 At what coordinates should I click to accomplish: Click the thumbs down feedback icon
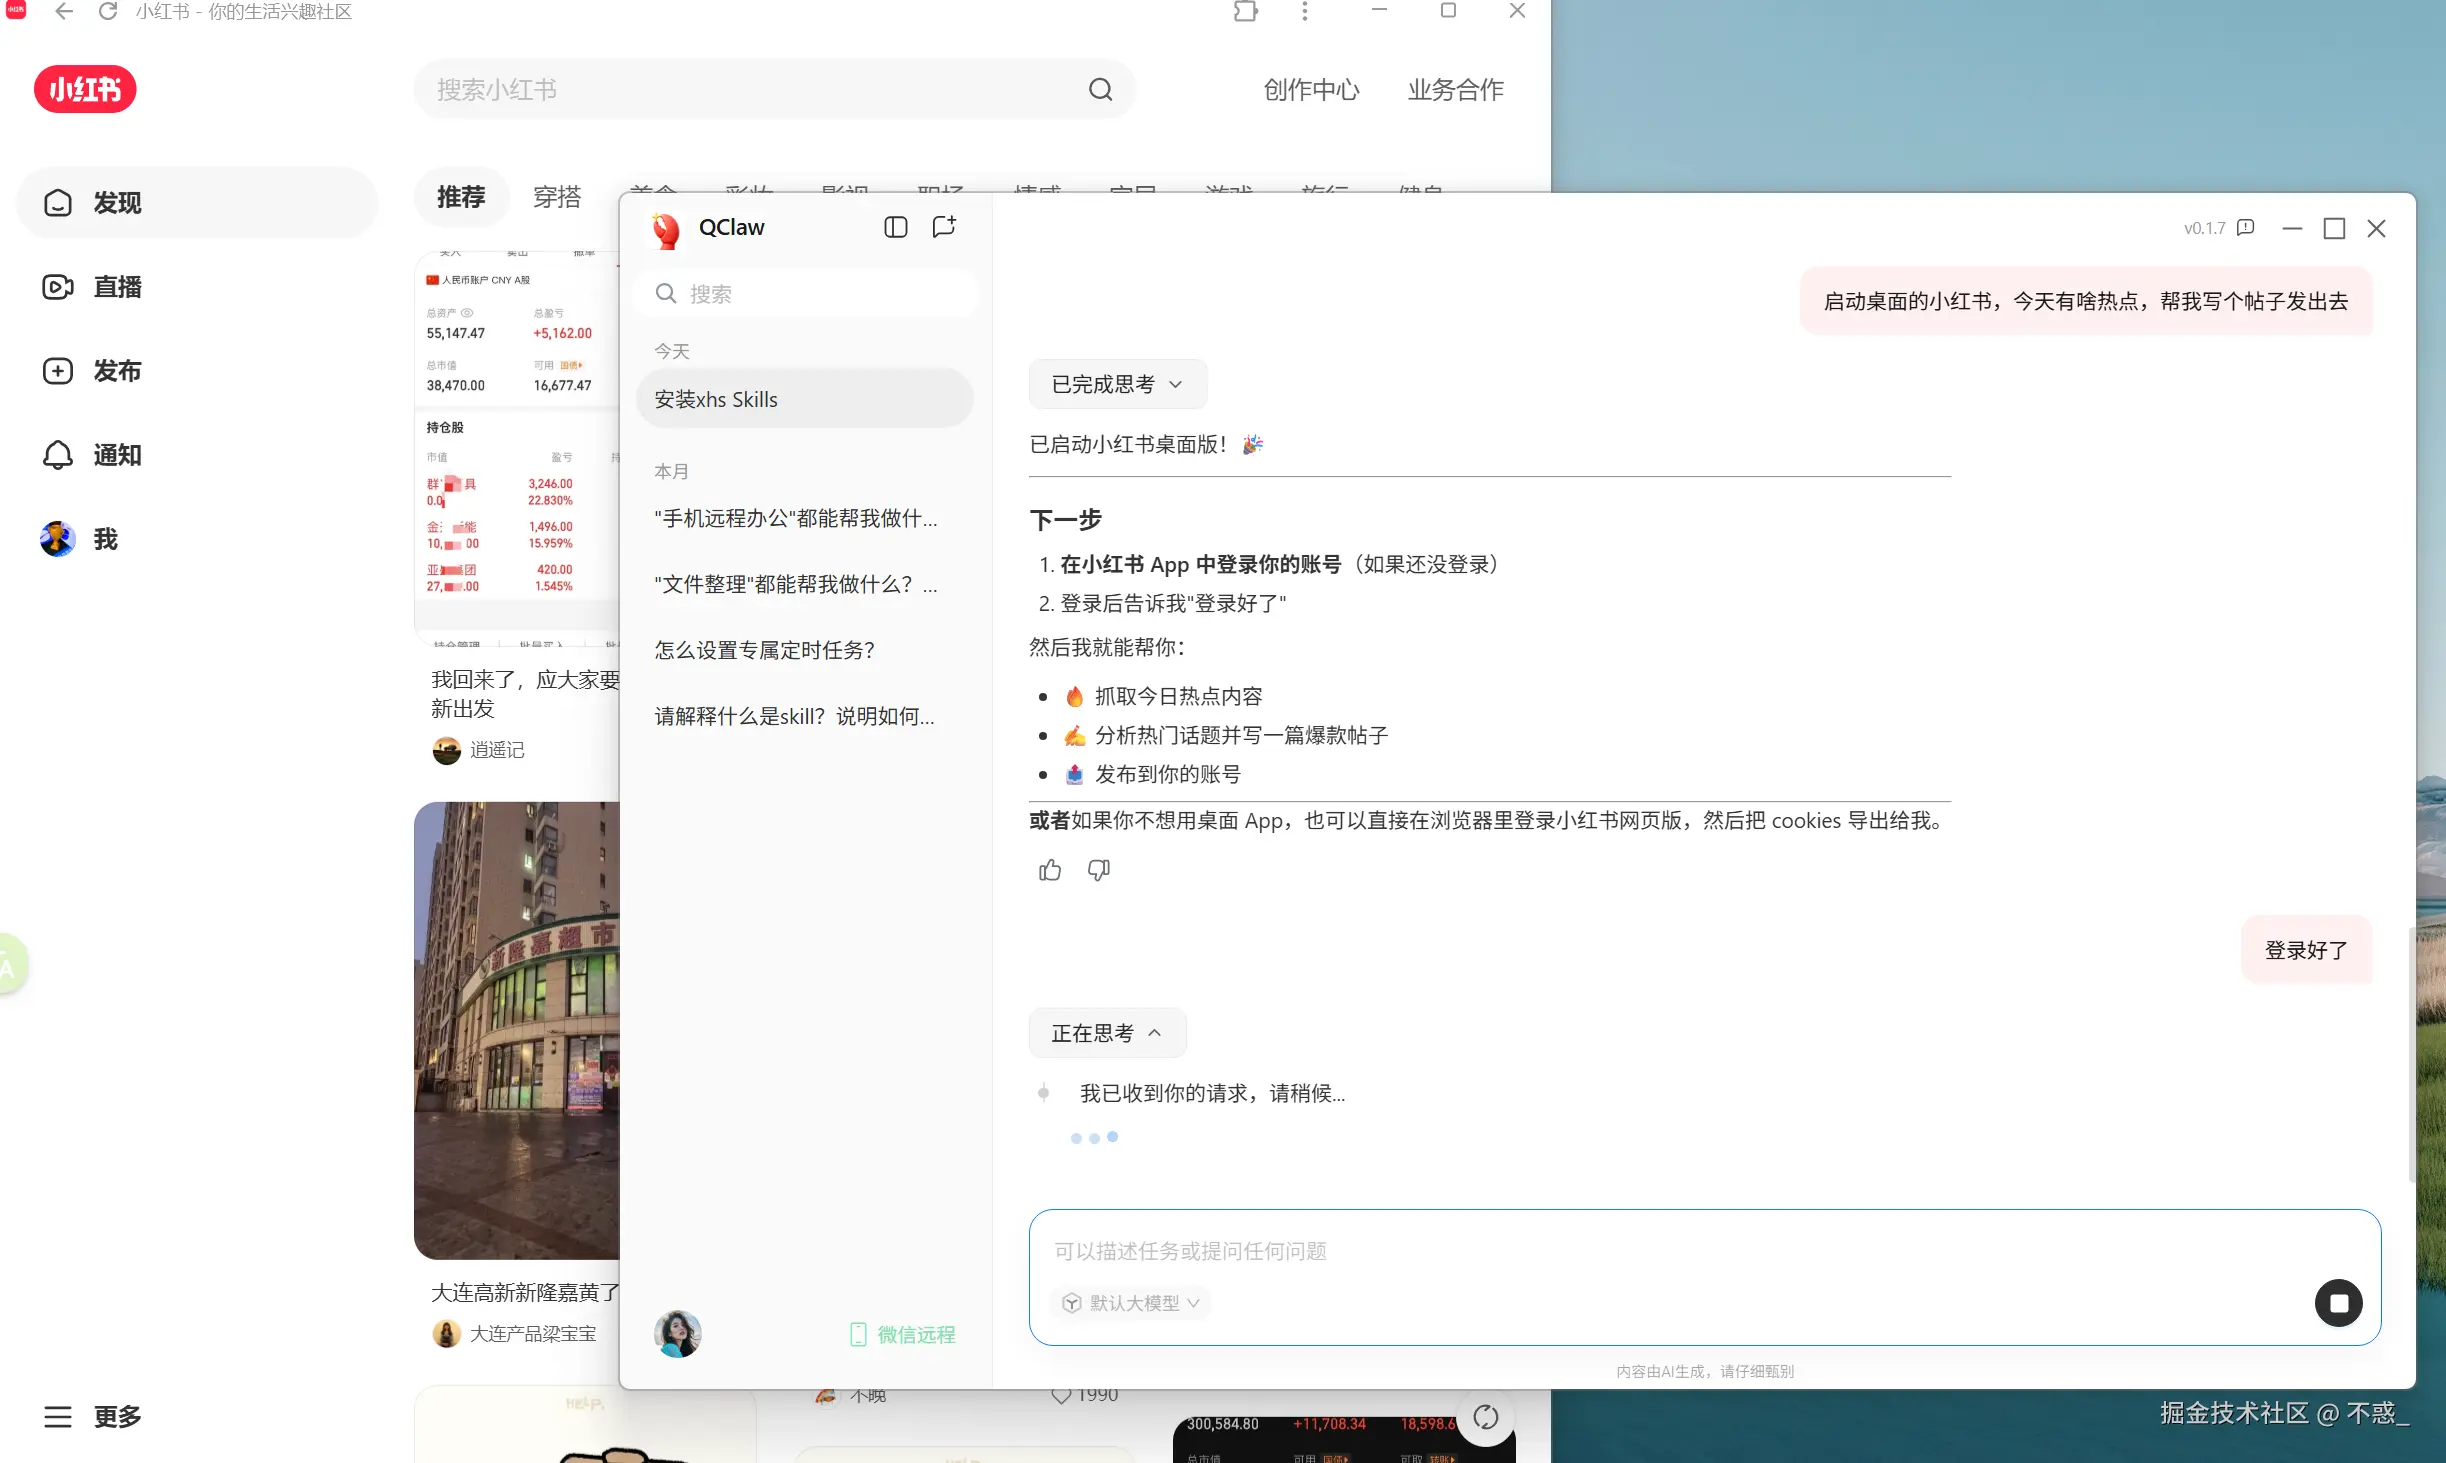pos(1098,870)
